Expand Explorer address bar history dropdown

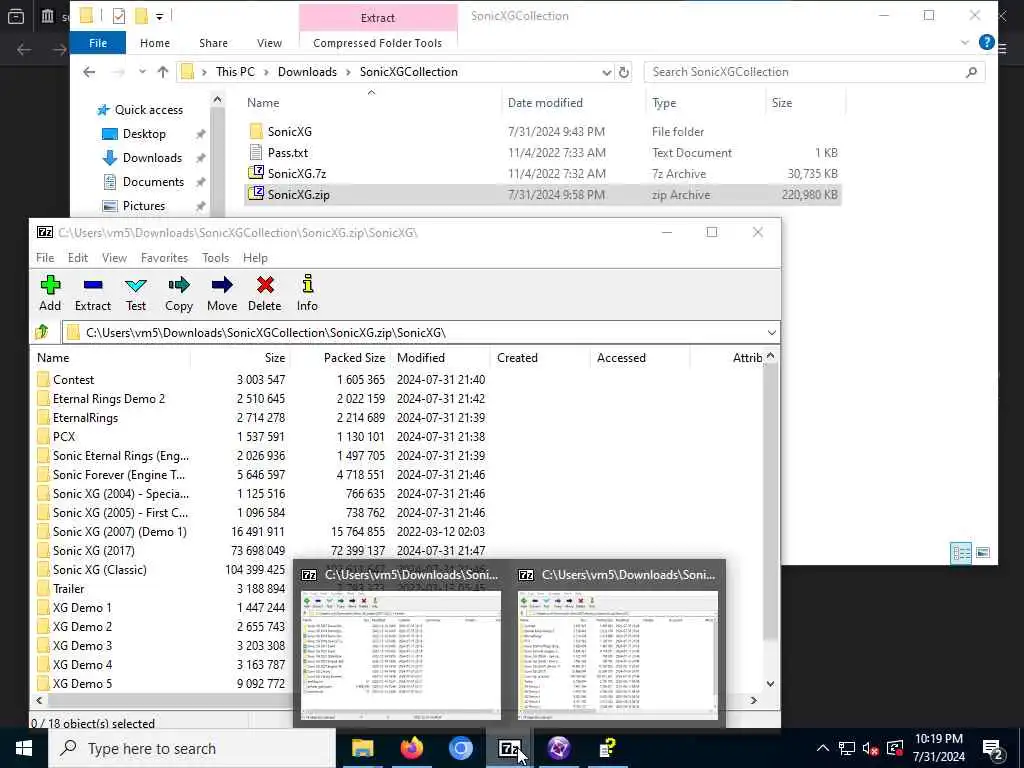[606, 72]
